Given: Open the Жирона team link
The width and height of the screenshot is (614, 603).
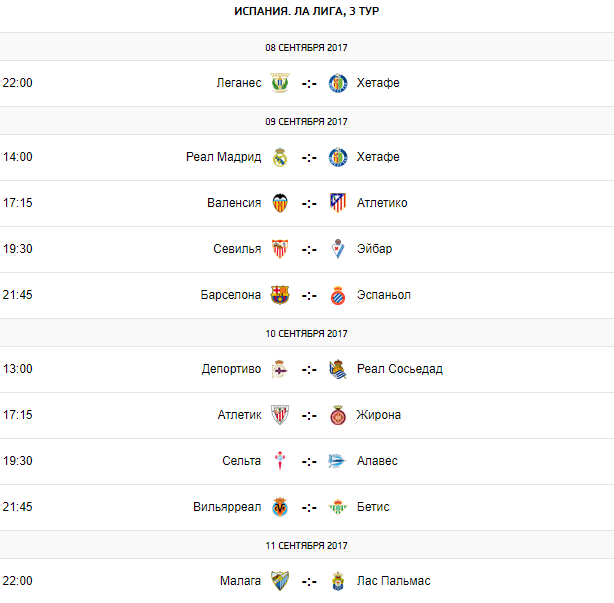Looking at the screenshot, I should [379, 415].
